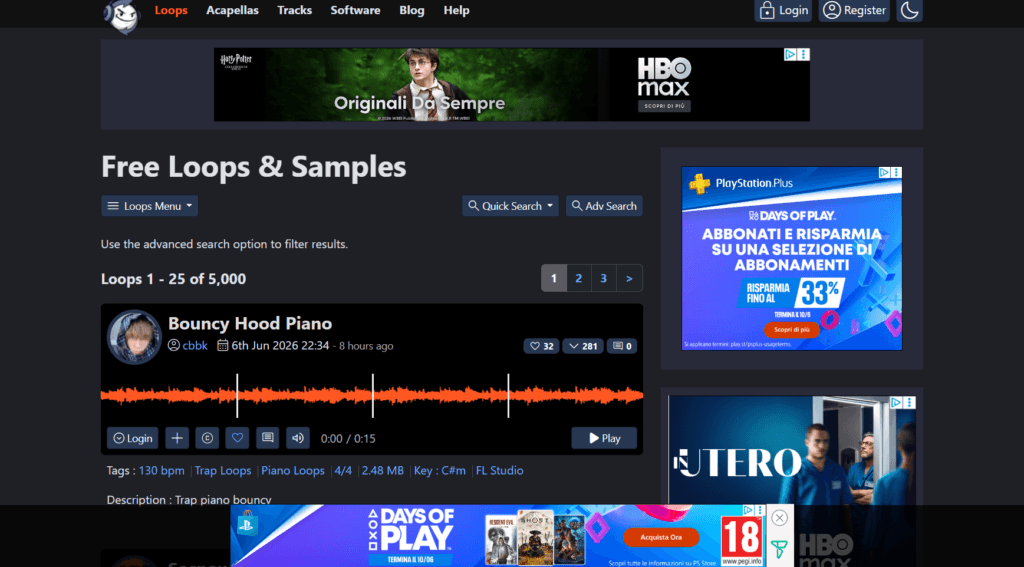
Task: Go to the Loops menu item
Action: [171, 10]
